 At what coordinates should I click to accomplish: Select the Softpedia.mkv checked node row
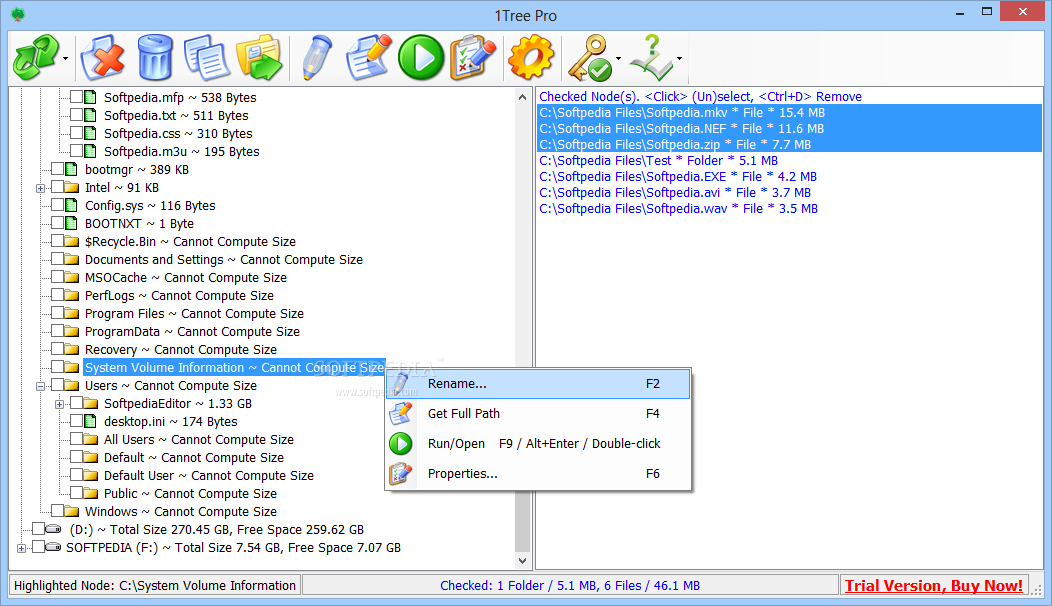pyautogui.click(x=790, y=113)
